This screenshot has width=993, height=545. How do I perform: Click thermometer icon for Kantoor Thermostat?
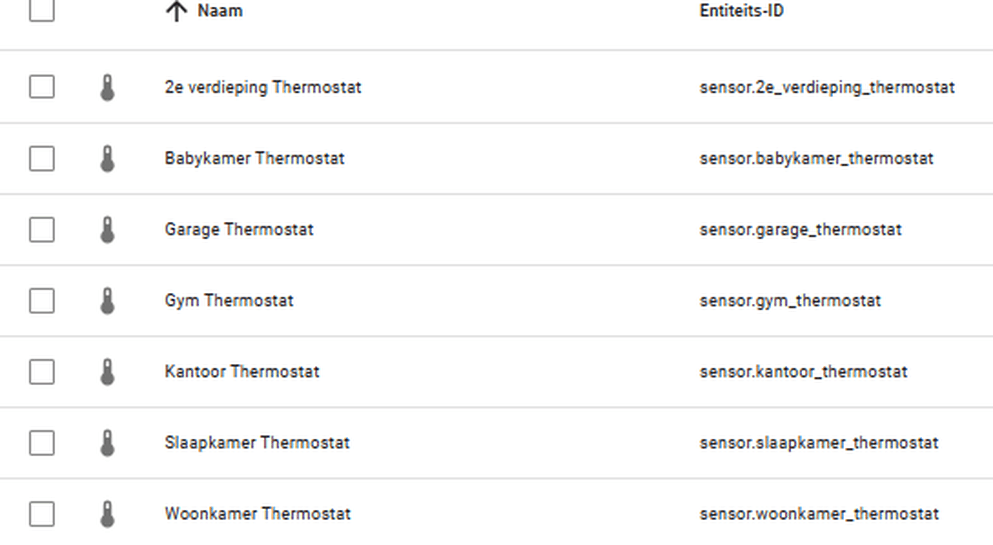point(107,372)
